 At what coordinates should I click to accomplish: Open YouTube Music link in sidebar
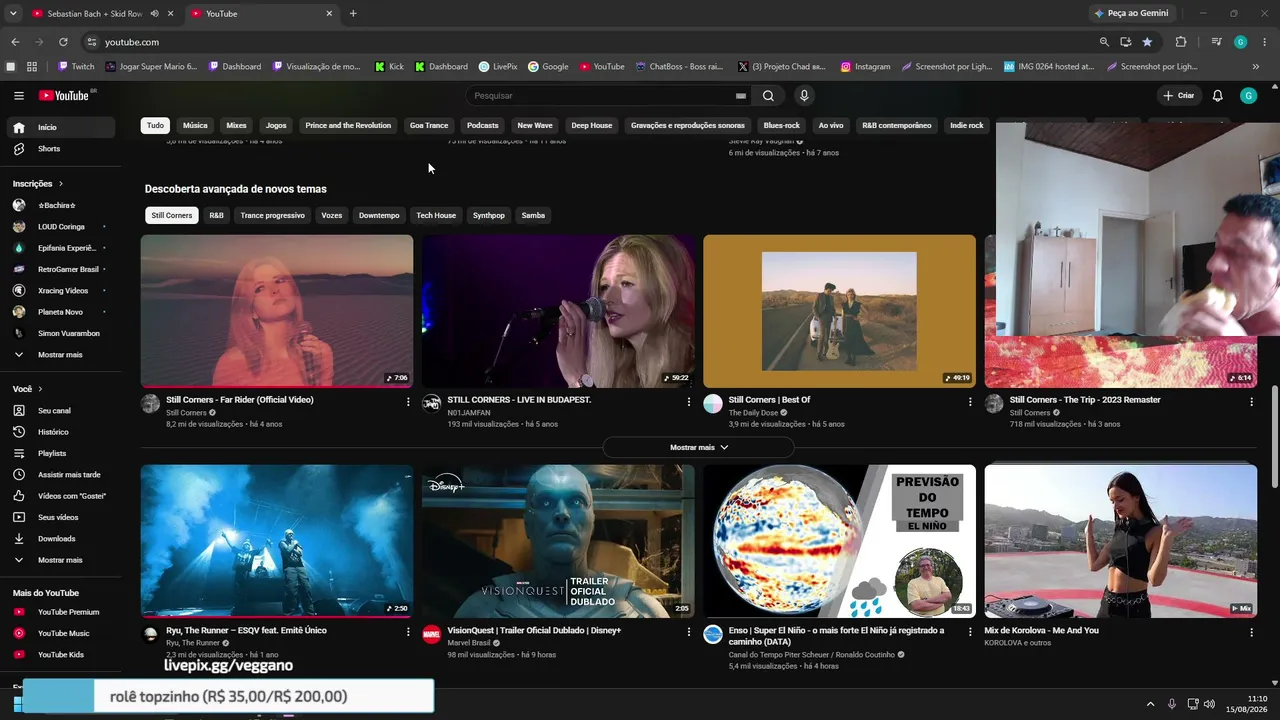[58, 633]
